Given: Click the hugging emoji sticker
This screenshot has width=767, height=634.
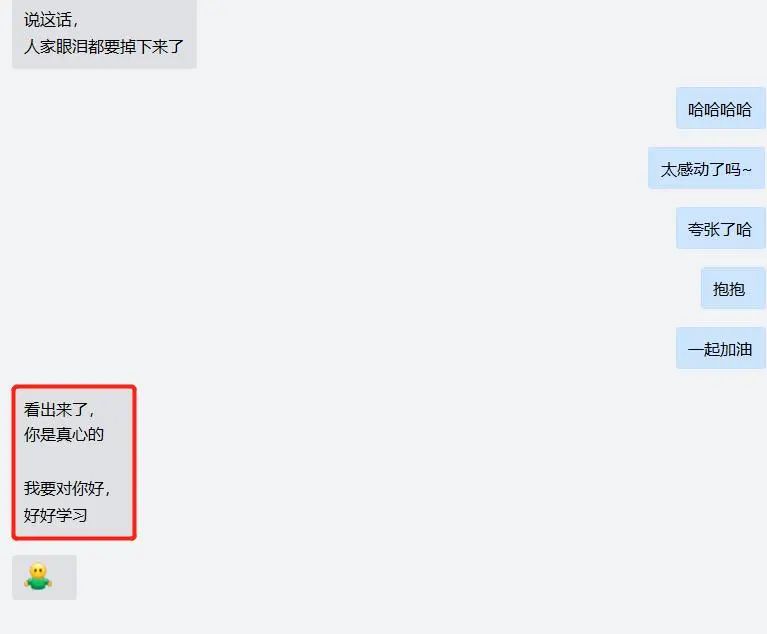Looking at the screenshot, I should coord(38,577).
